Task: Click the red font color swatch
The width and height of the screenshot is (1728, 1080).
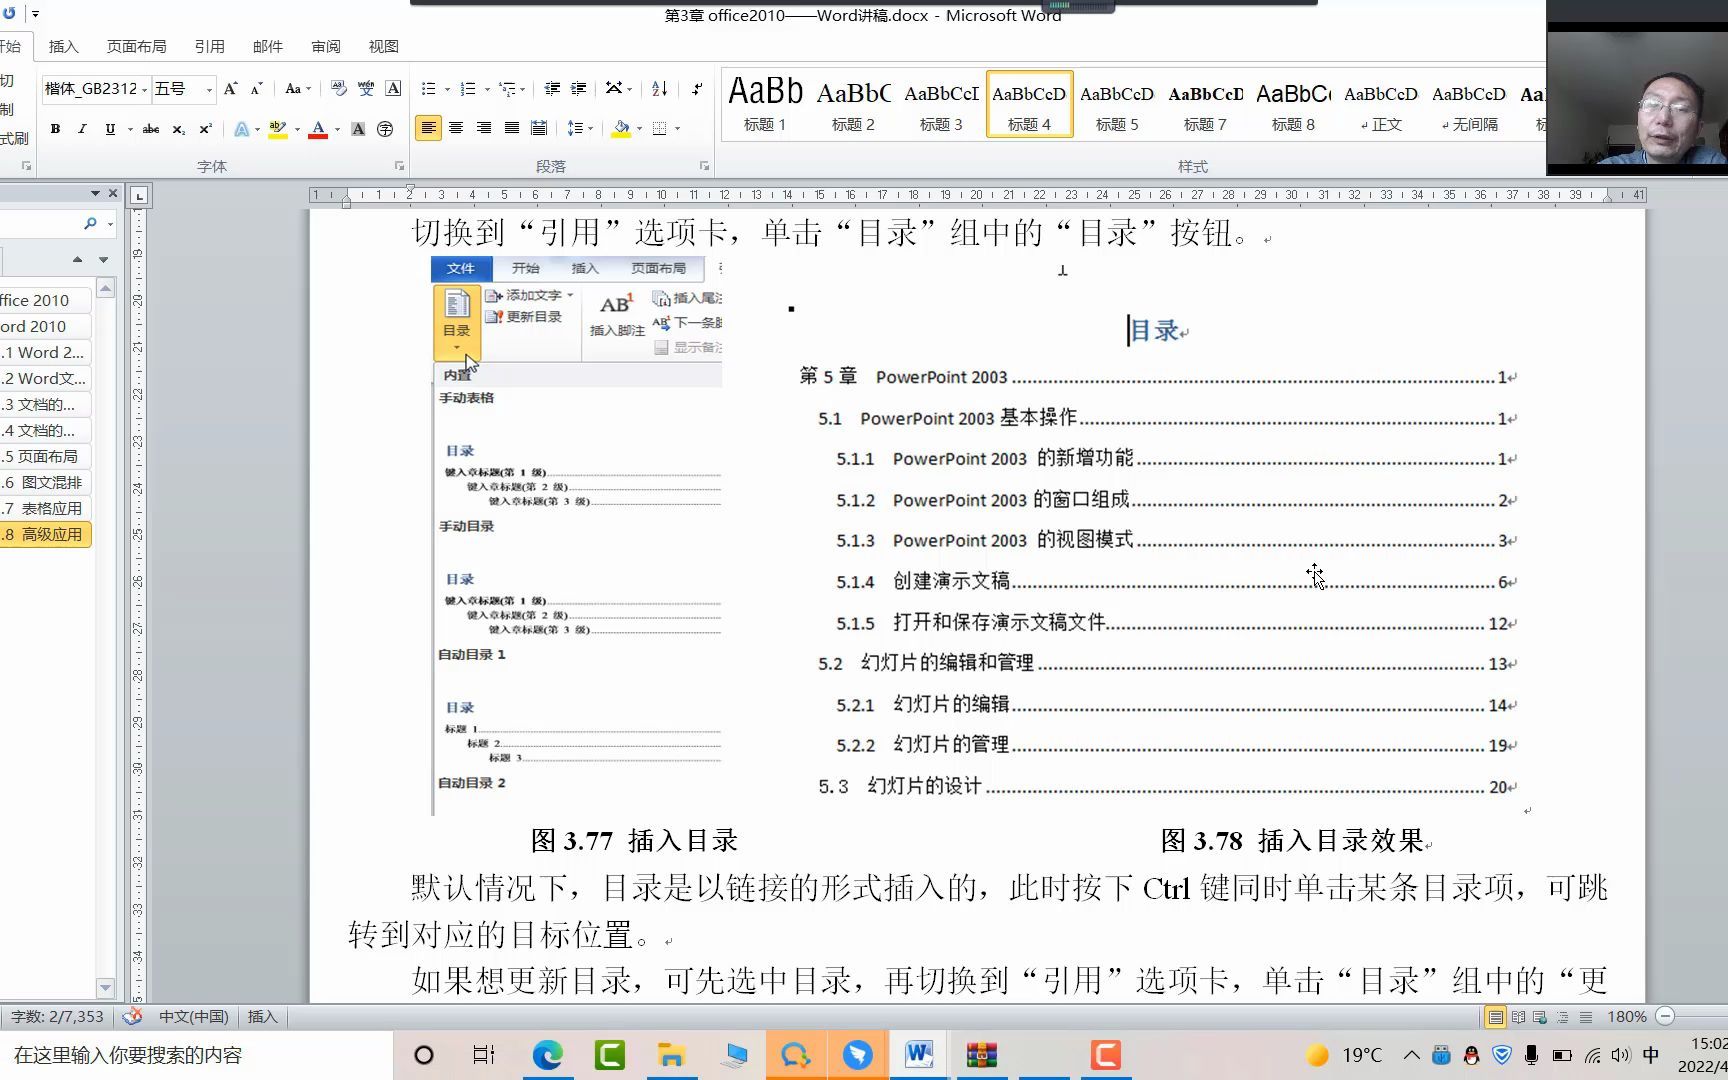Action: pos(318,129)
